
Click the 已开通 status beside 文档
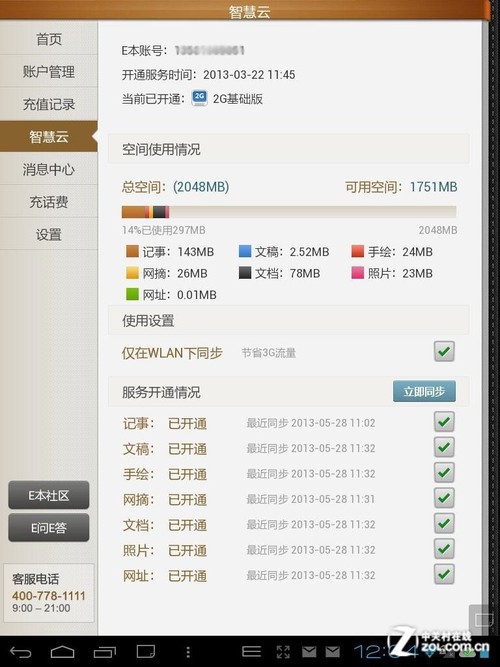click(188, 525)
